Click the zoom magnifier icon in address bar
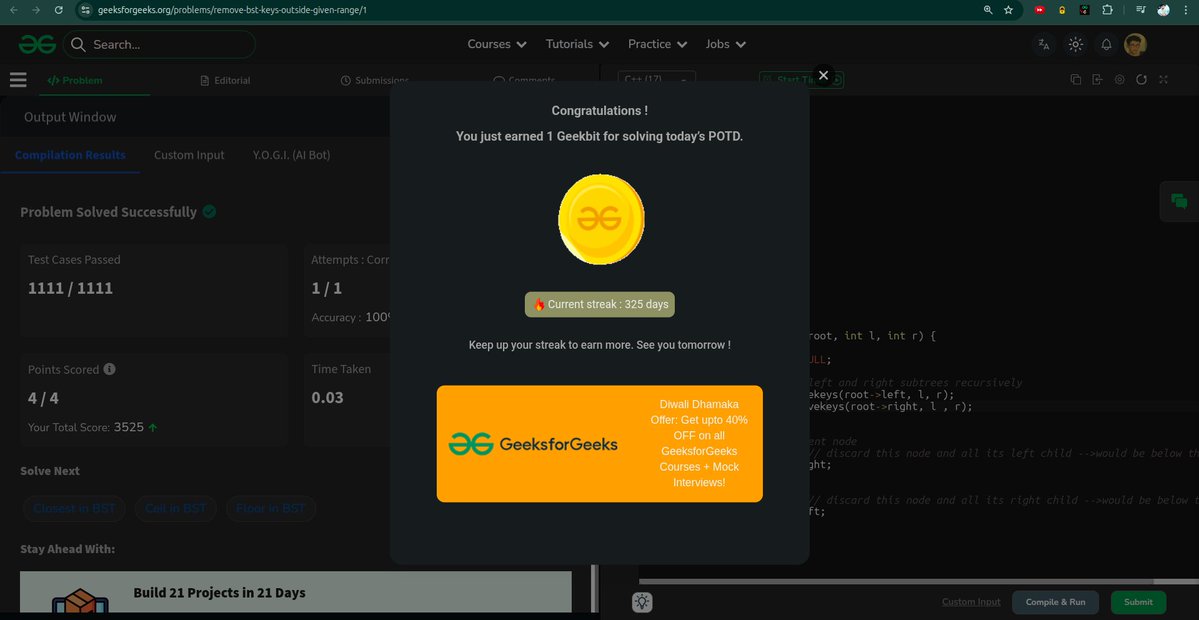Viewport: 1199px width, 620px height. [x=988, y=10]
